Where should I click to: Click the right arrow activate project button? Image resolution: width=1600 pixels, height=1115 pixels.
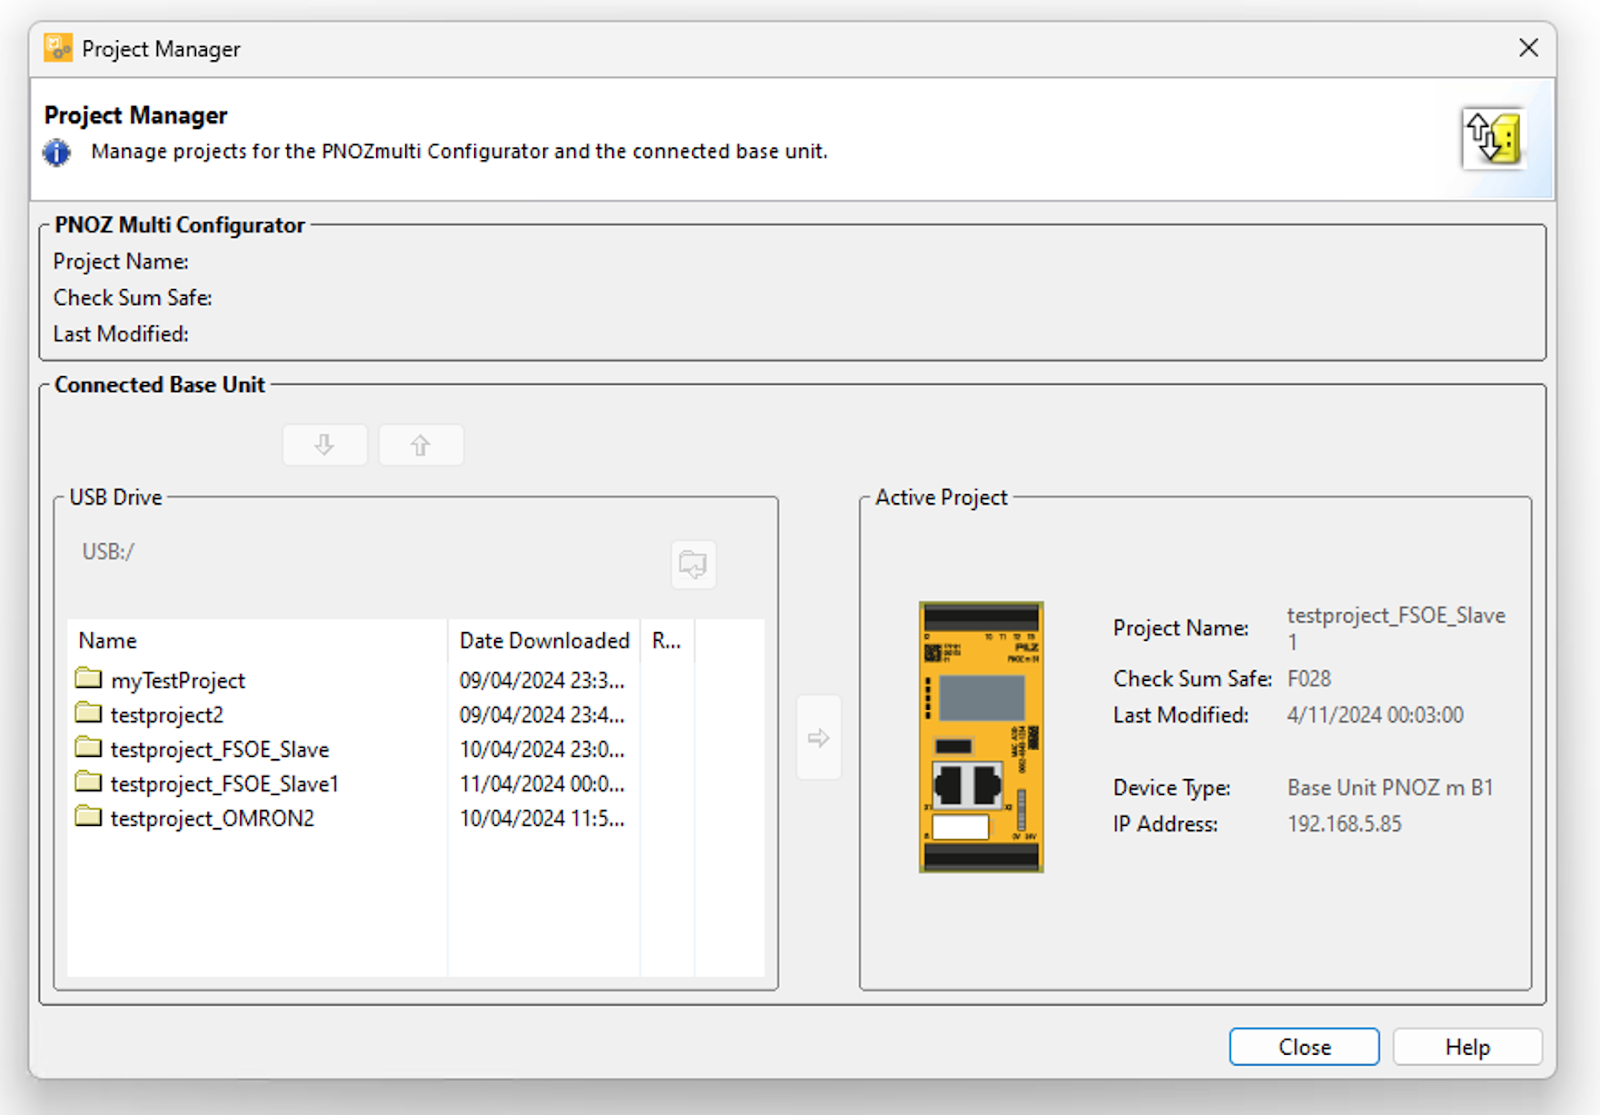[819, 738]
